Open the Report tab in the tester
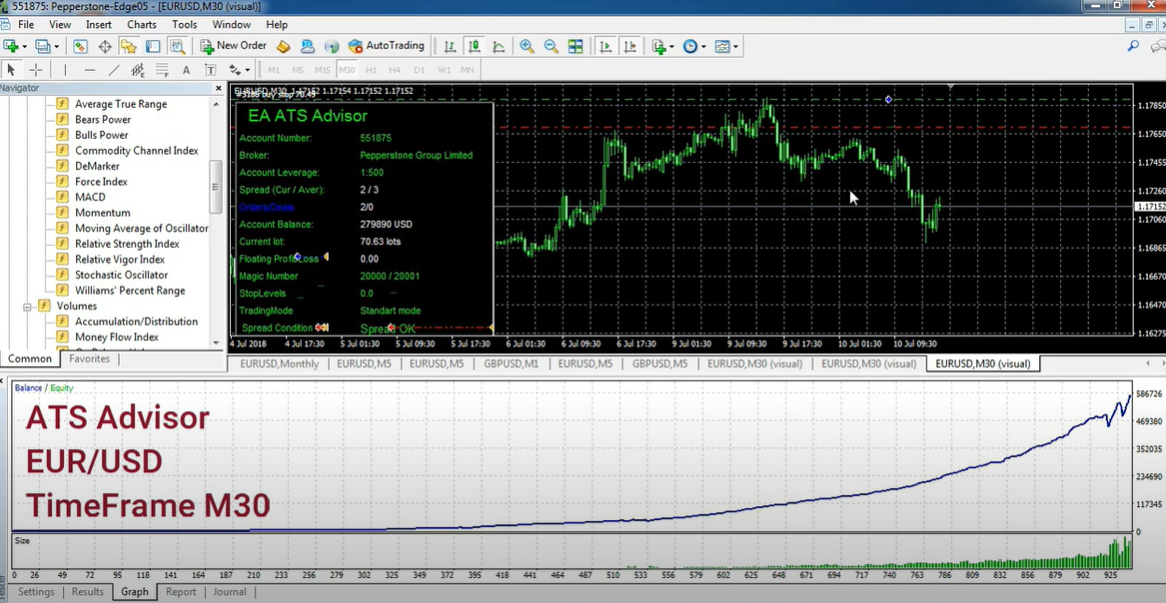 [x=180, y=591]
